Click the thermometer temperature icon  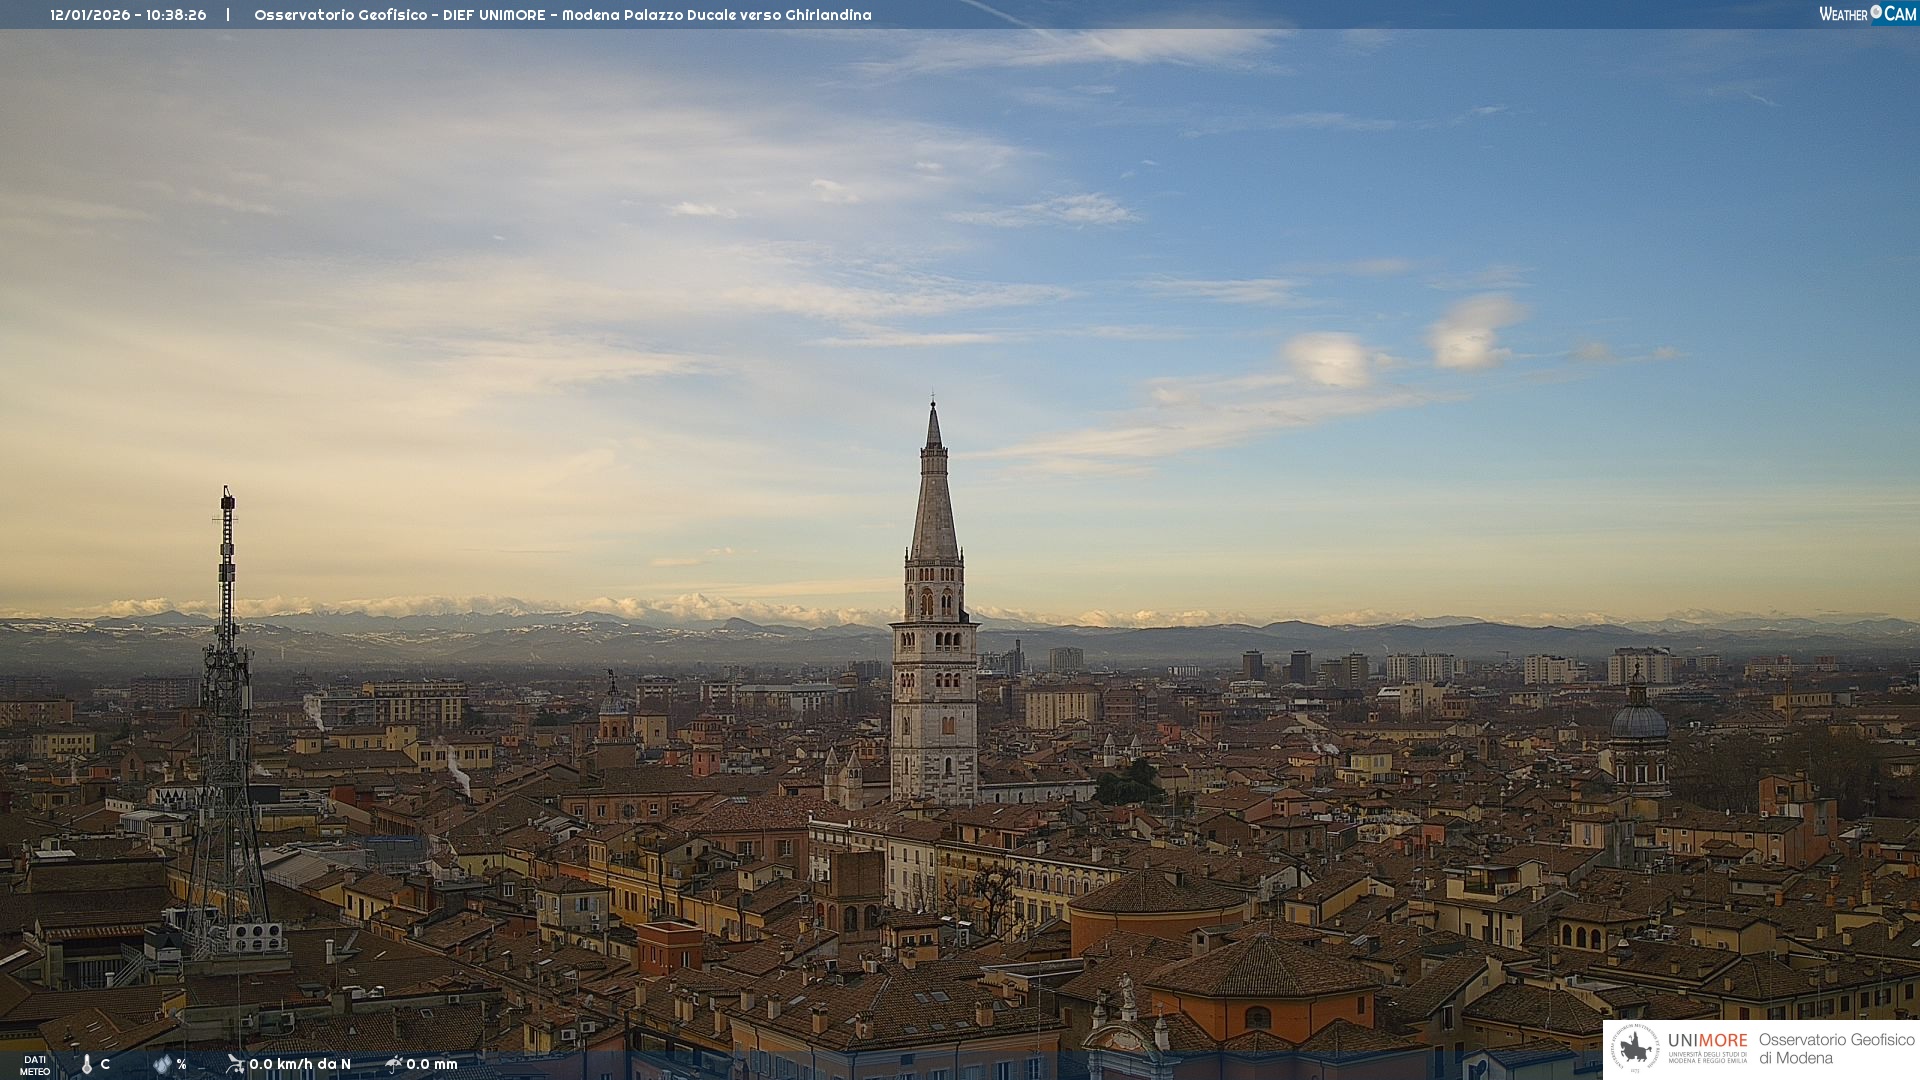(x=87, y=1064)
